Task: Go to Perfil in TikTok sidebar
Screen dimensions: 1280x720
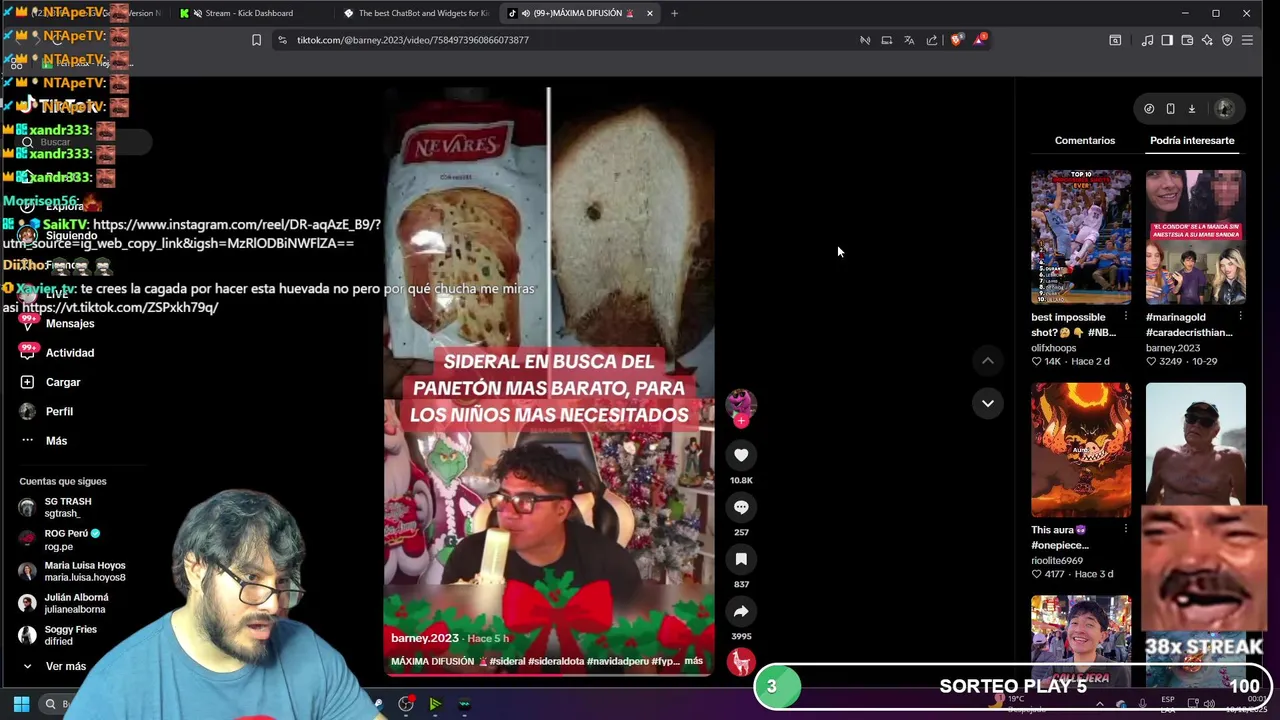Action: point(59,411)
